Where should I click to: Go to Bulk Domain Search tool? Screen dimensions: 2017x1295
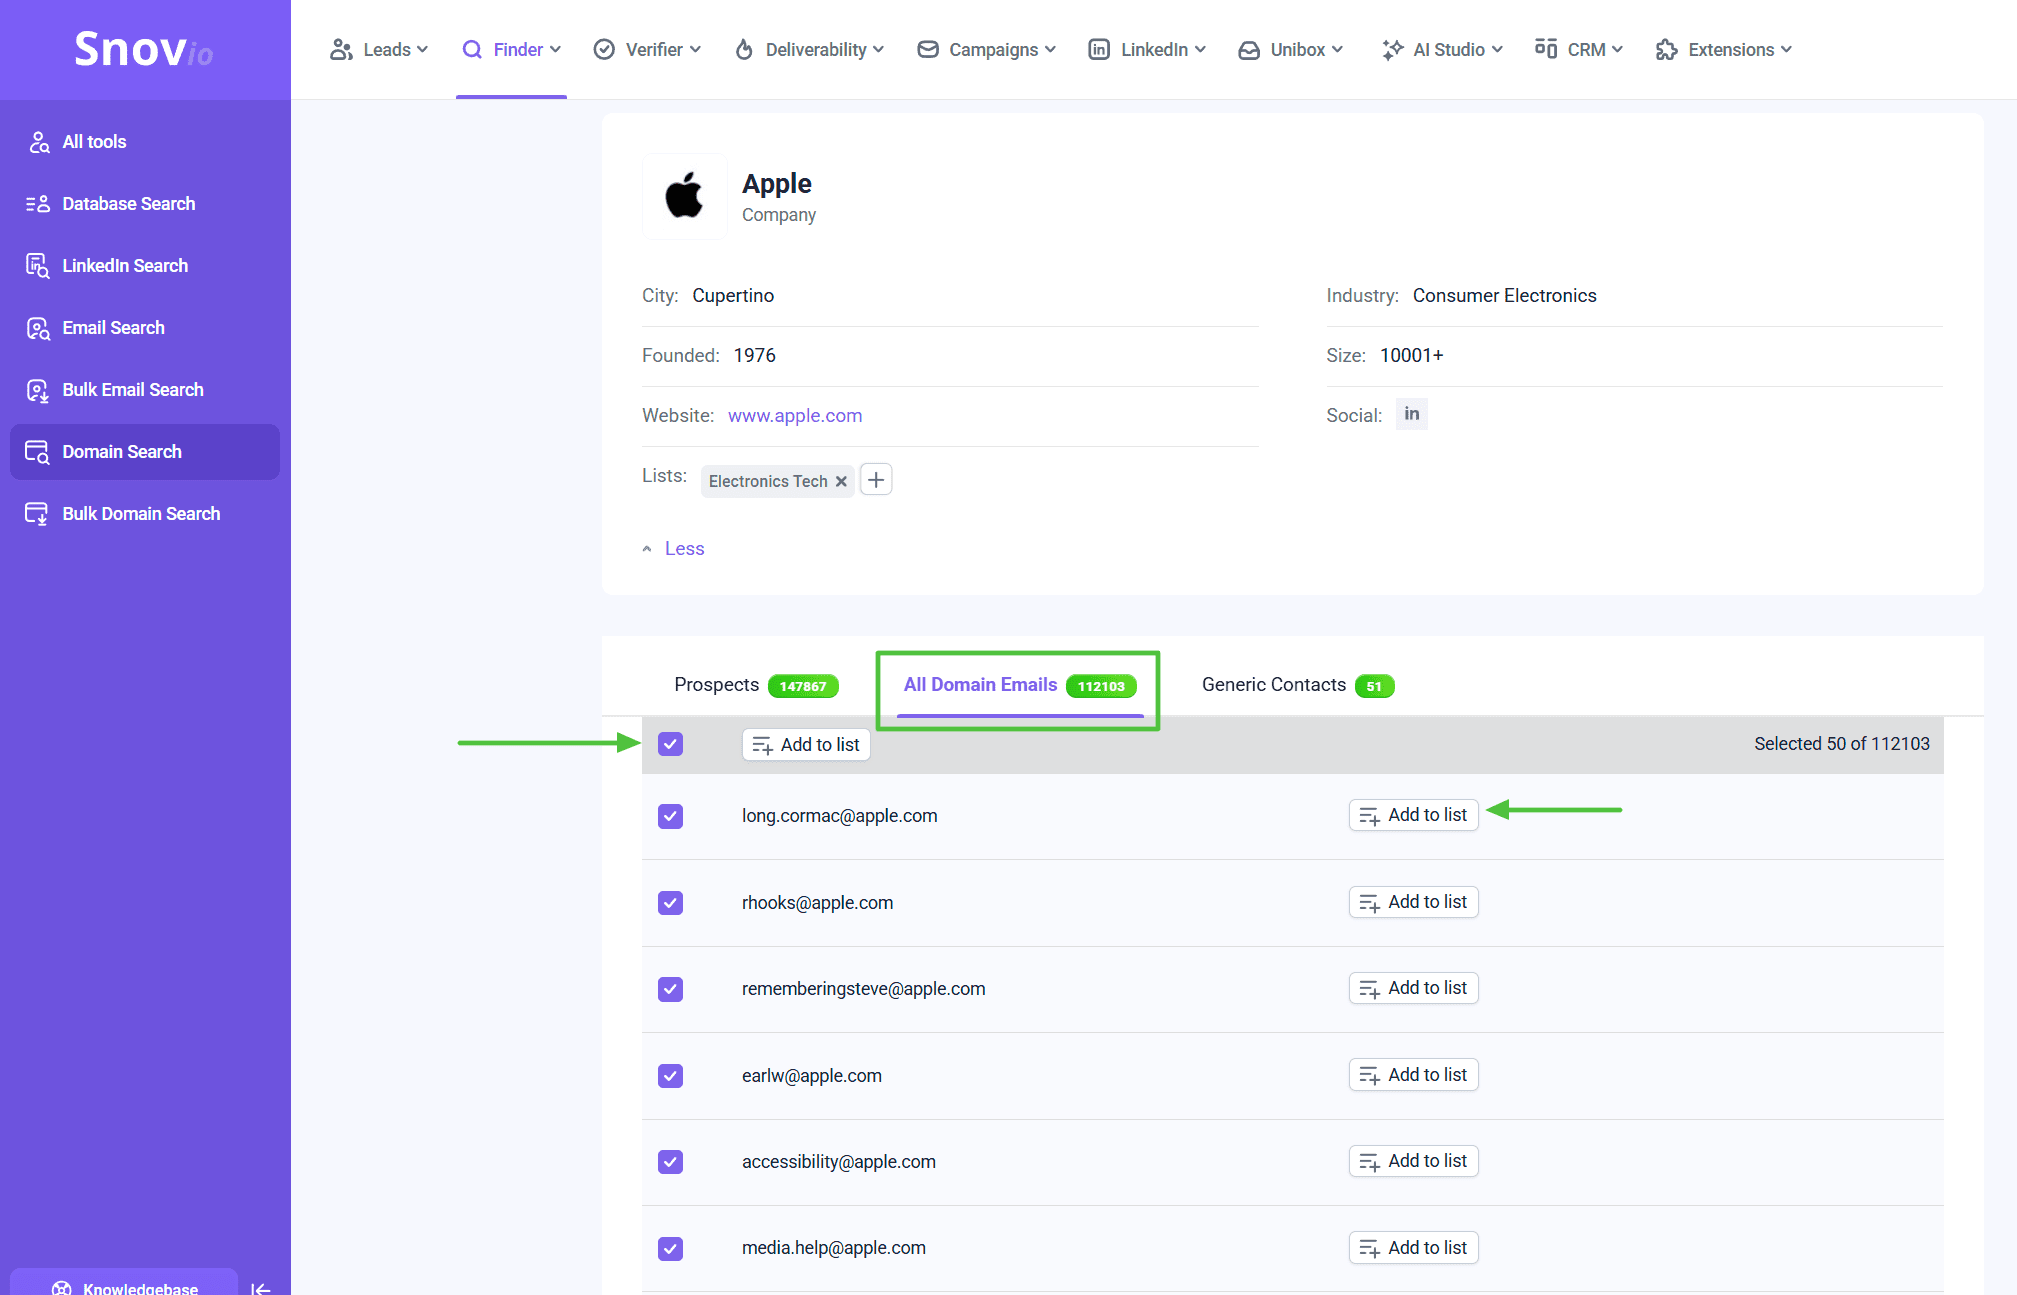point(140,514)
